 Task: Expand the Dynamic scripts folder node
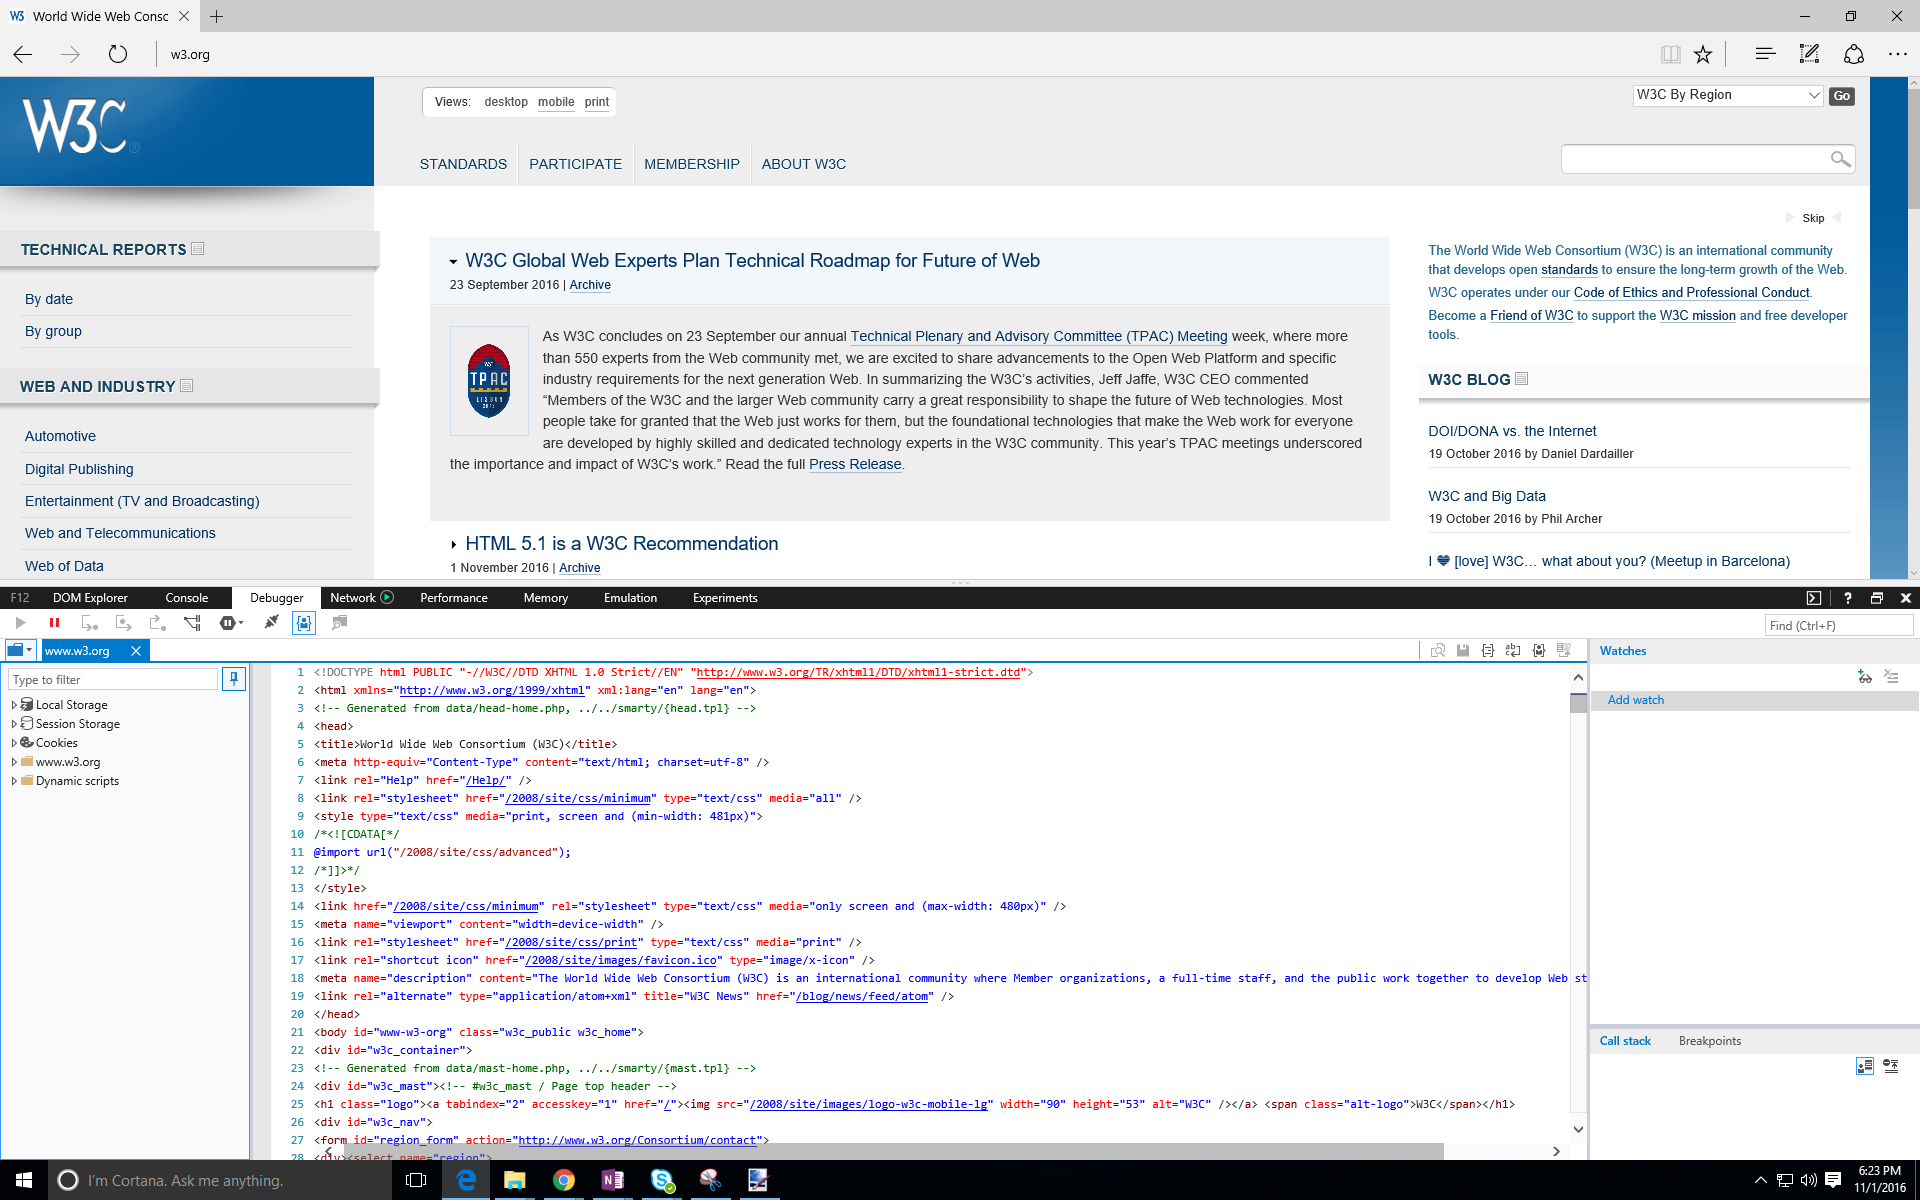coord(14,781)
